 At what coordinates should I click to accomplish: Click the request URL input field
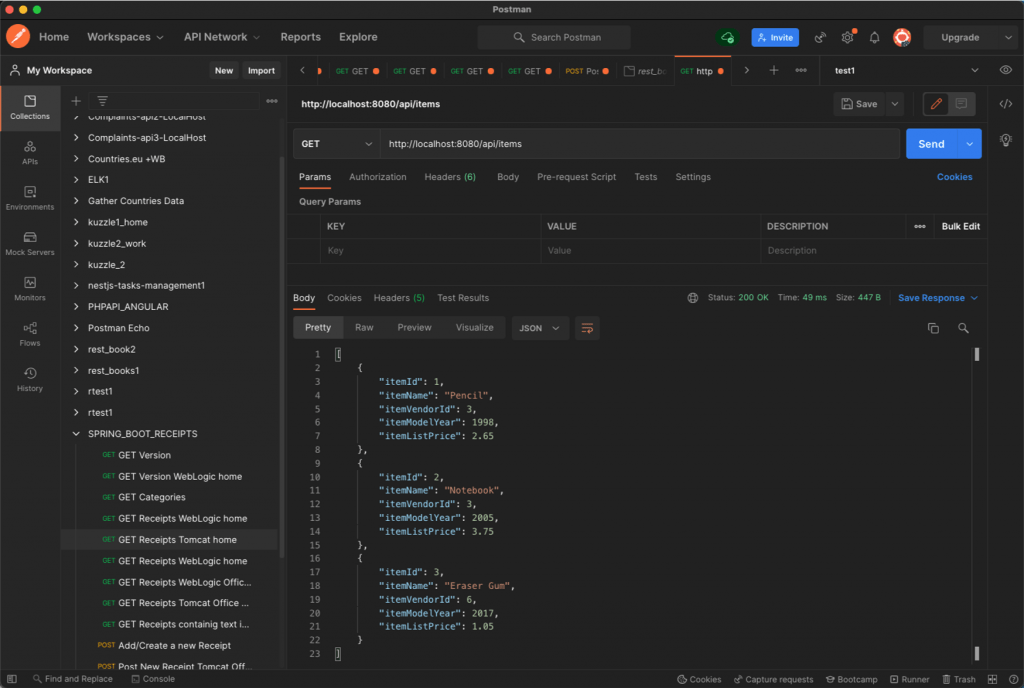point(640,144)
